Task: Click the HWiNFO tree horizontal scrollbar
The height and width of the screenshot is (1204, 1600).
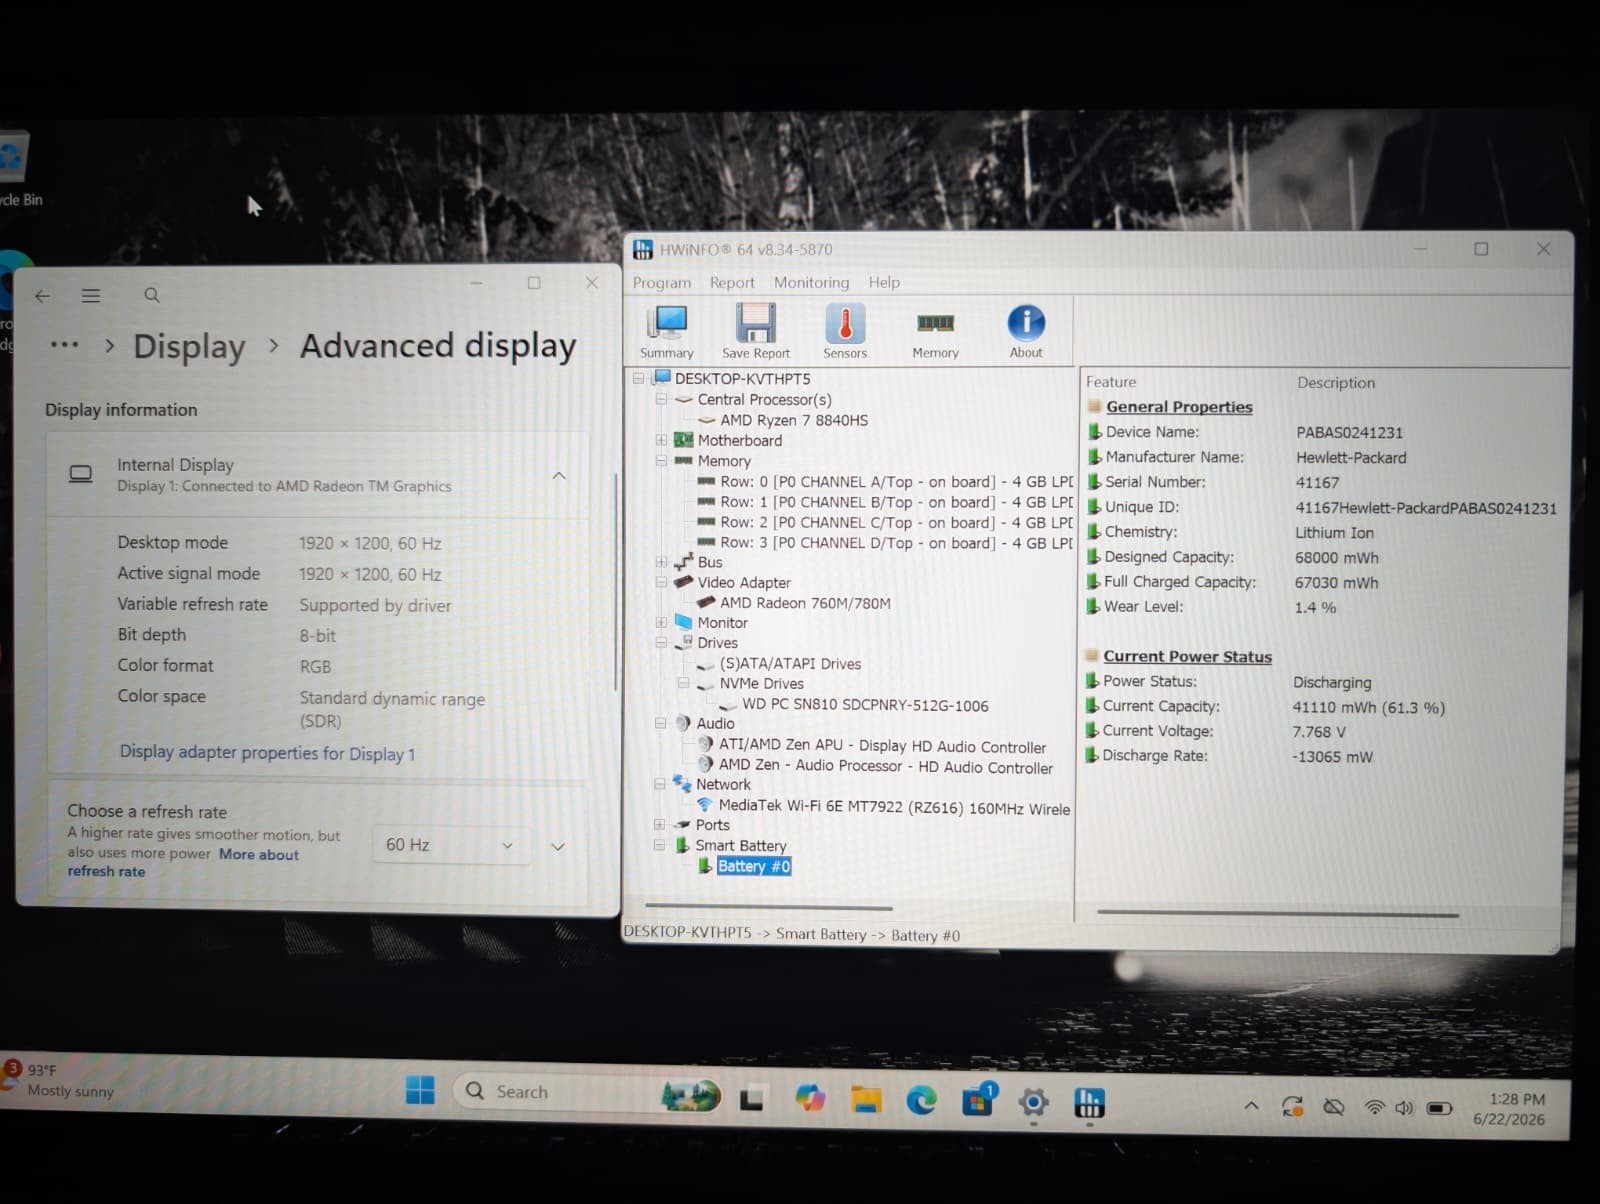Action: 769,908
